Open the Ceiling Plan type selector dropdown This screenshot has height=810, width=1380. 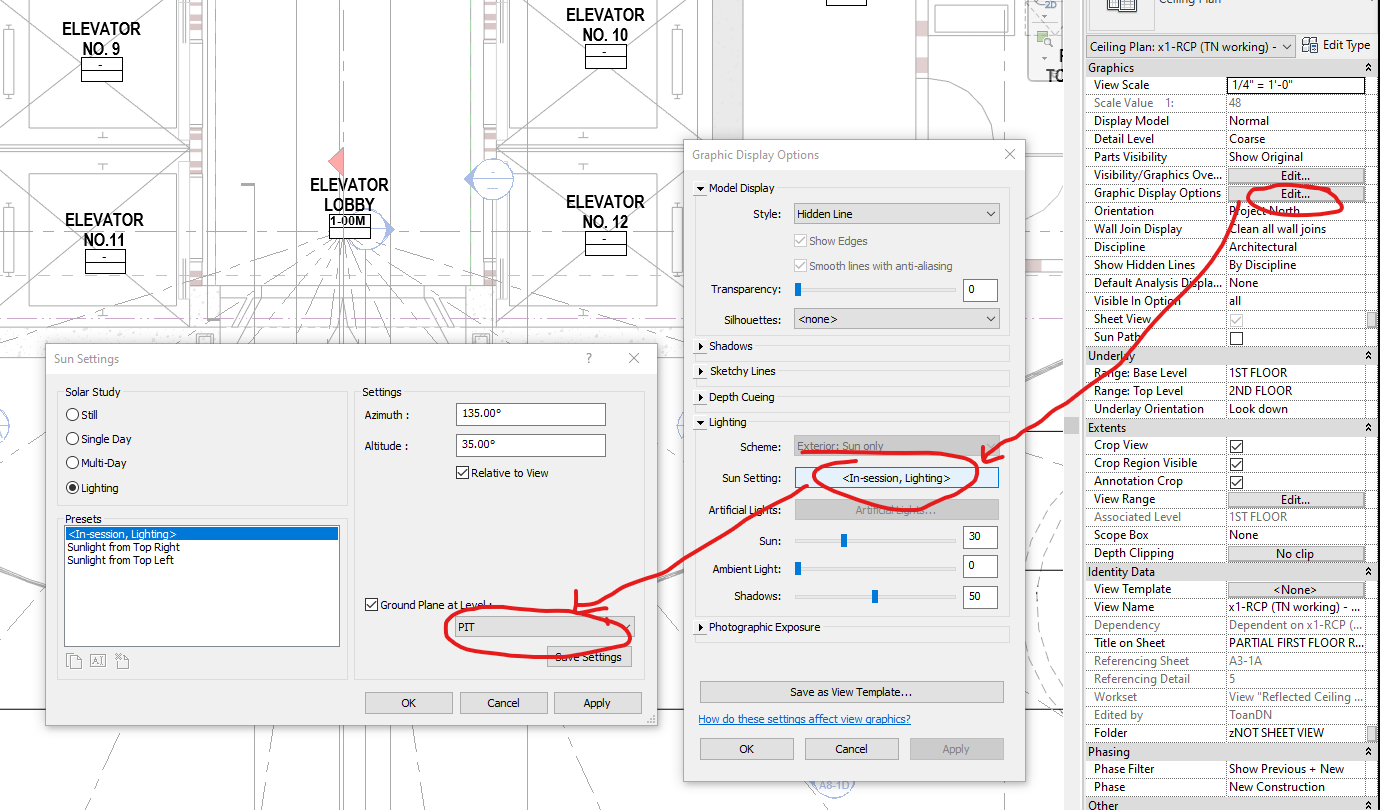pyautogui.click(x=1286, y=45)
